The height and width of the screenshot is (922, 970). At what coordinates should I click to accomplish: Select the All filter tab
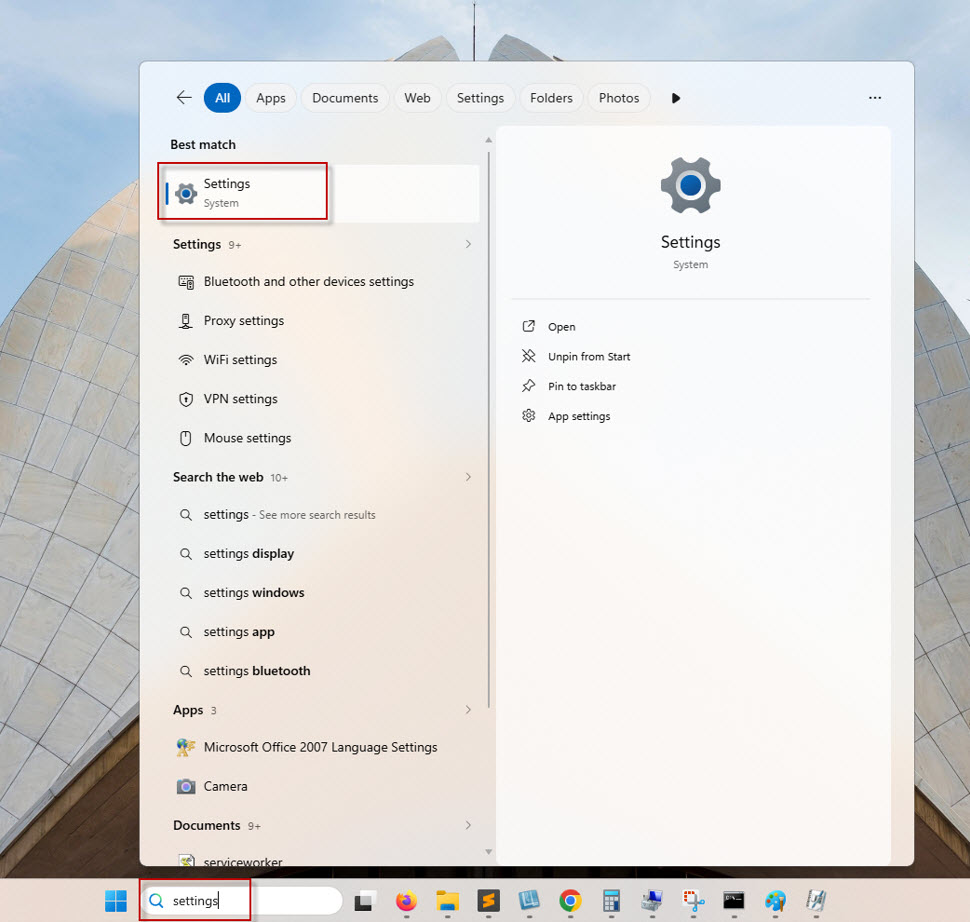coord(222,98)
